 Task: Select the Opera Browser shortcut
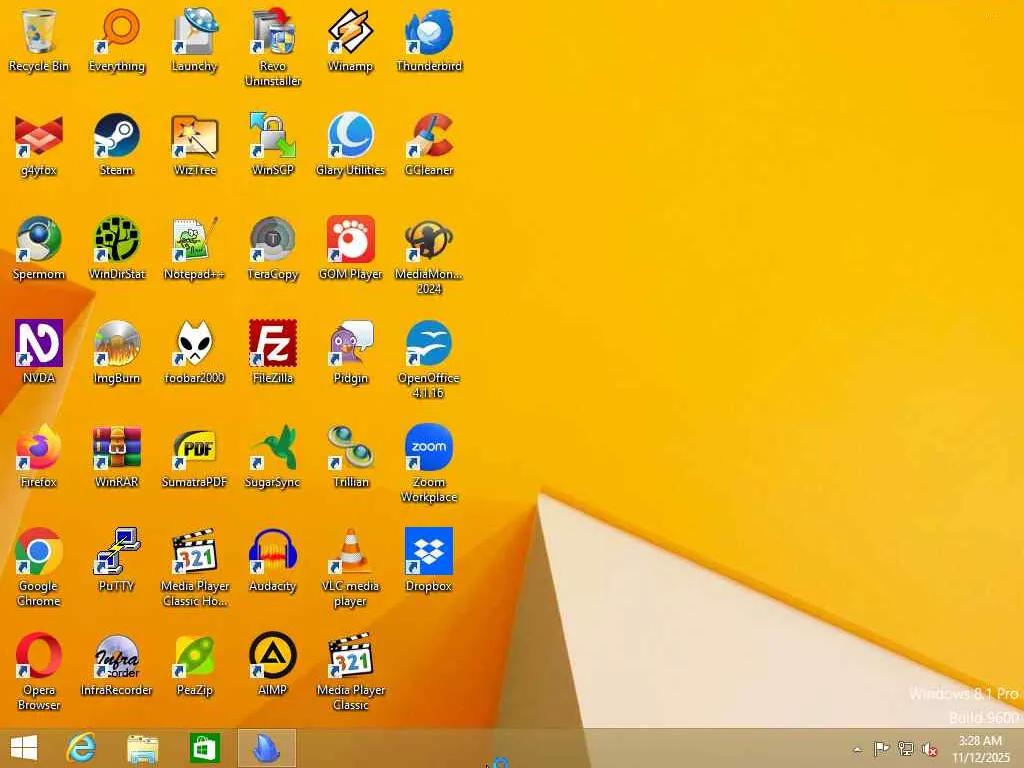[x=39, y=671]
